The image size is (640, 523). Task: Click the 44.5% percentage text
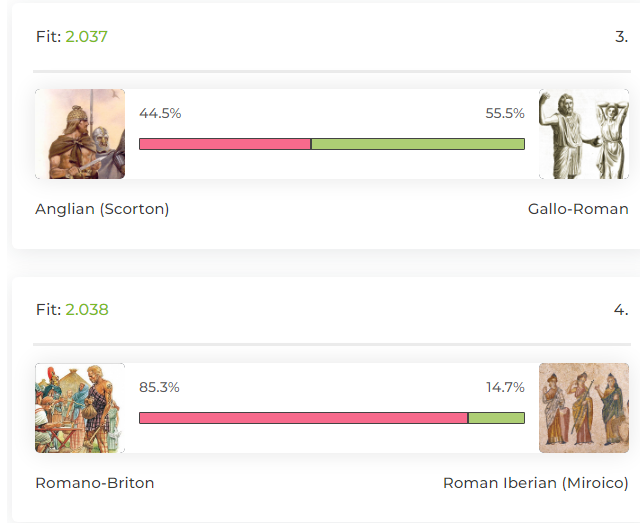(x=160, y=113)
